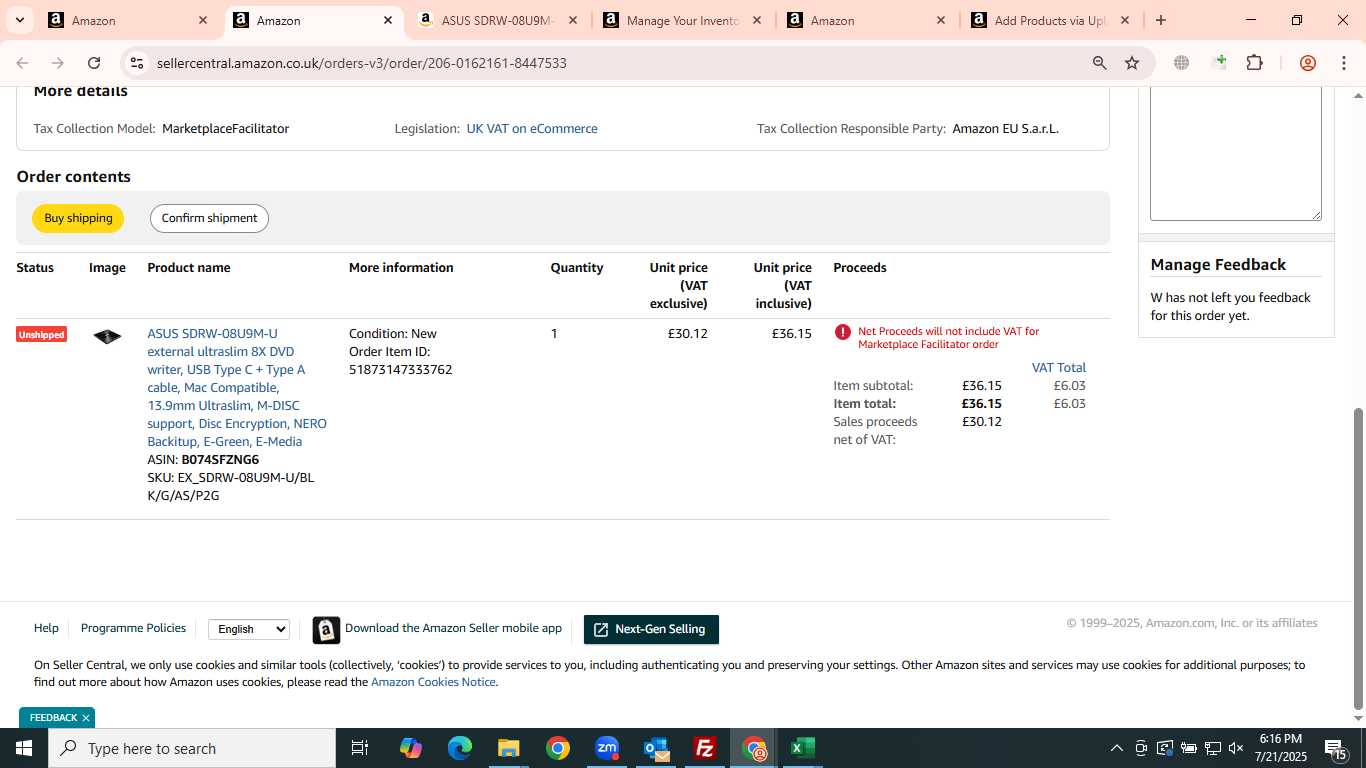This screenshot has width=1366, height=768.
Task: Open the Amazon Cookies Notice link
Action: tap(433, 682)
